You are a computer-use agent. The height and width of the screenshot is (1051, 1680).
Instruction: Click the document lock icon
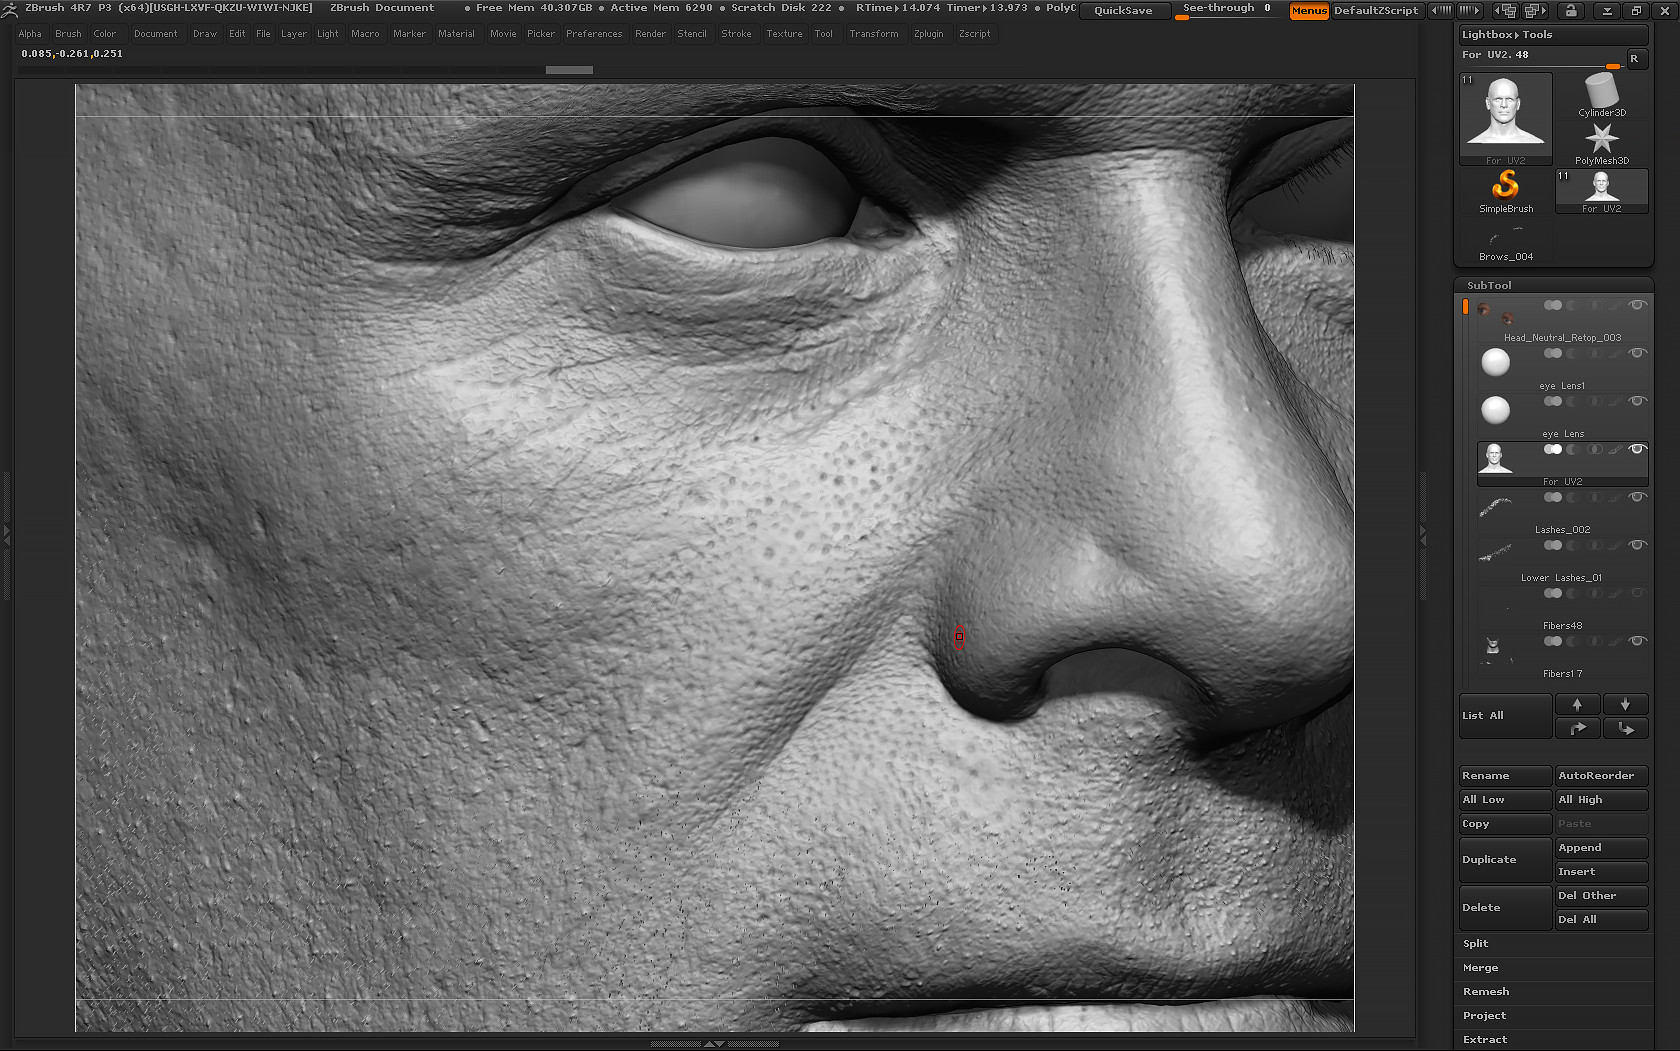click(1571, 10)
